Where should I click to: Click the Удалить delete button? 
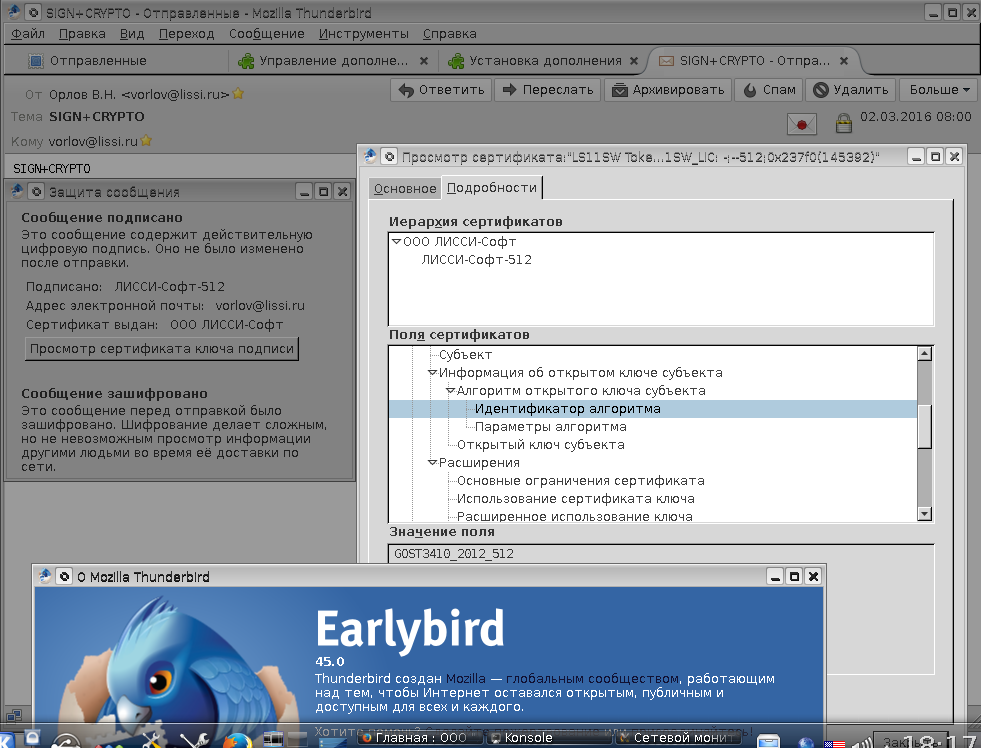[x=851, y=90]
